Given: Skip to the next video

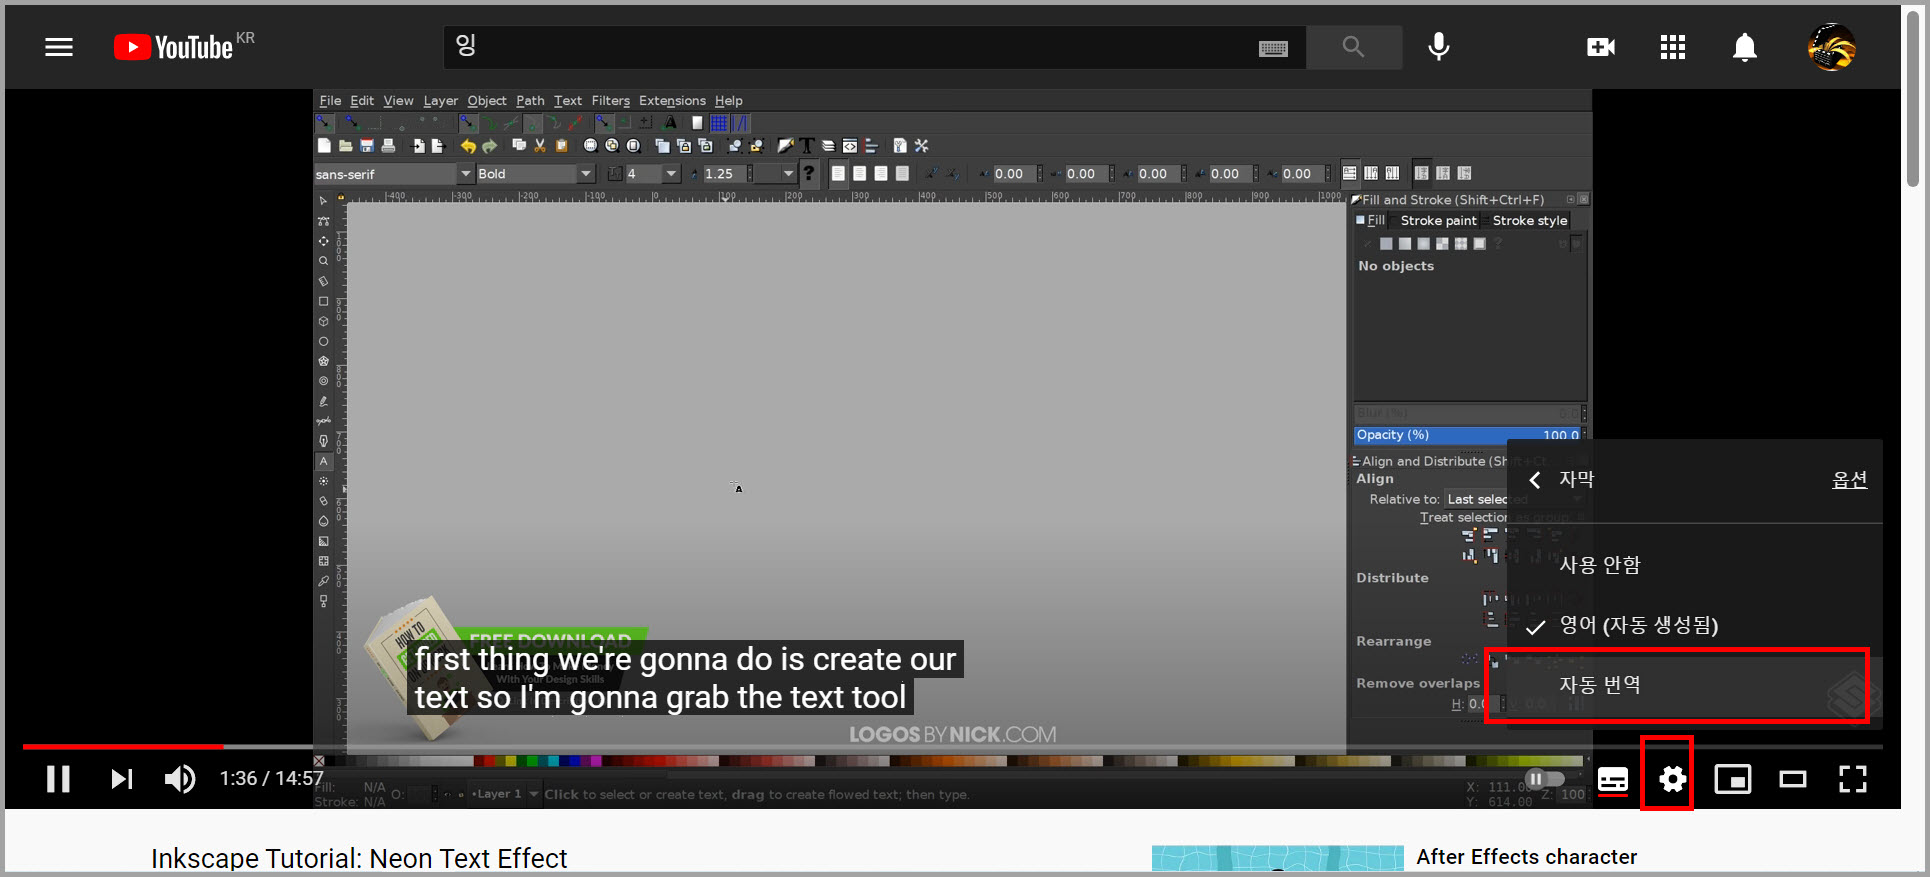Looking at the screenshot, I should tap(121, 779).
